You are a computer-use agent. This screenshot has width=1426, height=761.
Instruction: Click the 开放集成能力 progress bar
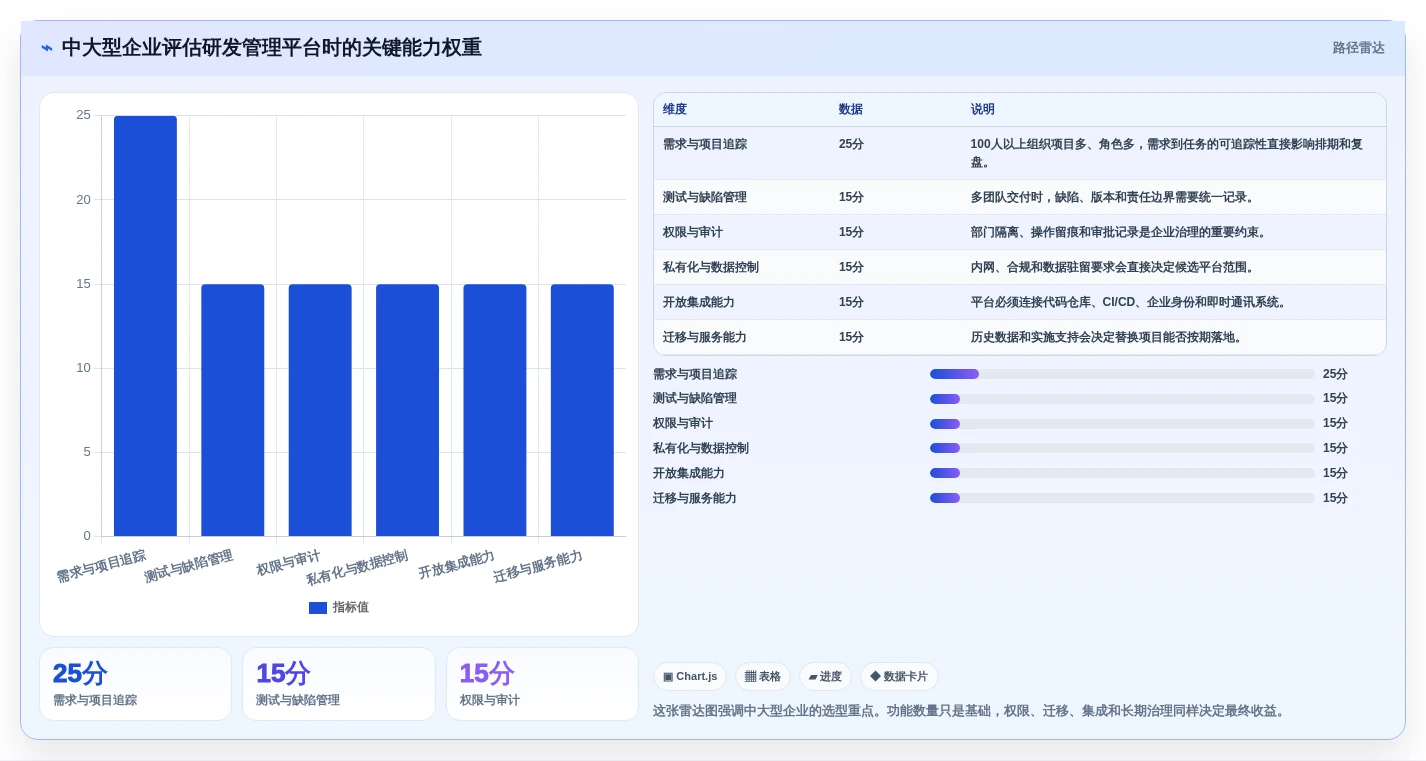coord(1122,474)
